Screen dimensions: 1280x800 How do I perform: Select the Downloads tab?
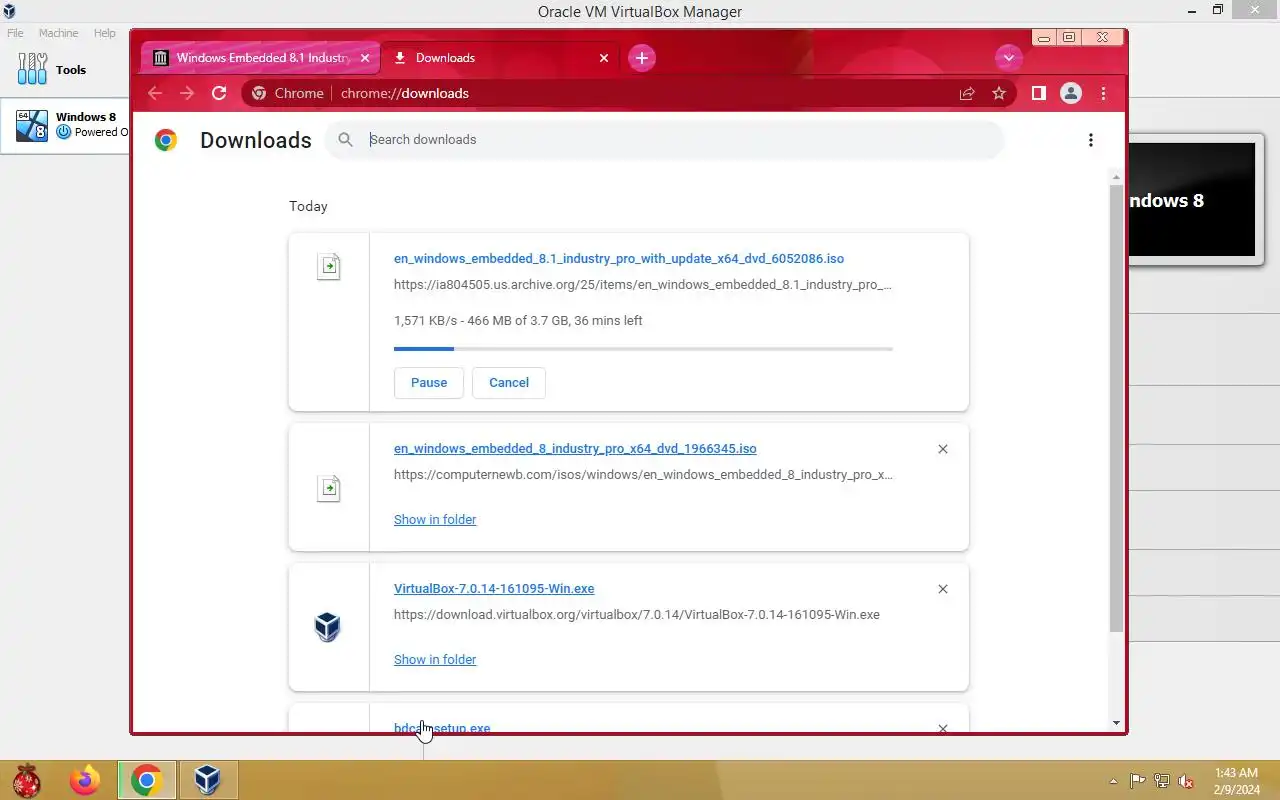pos(500,58)
